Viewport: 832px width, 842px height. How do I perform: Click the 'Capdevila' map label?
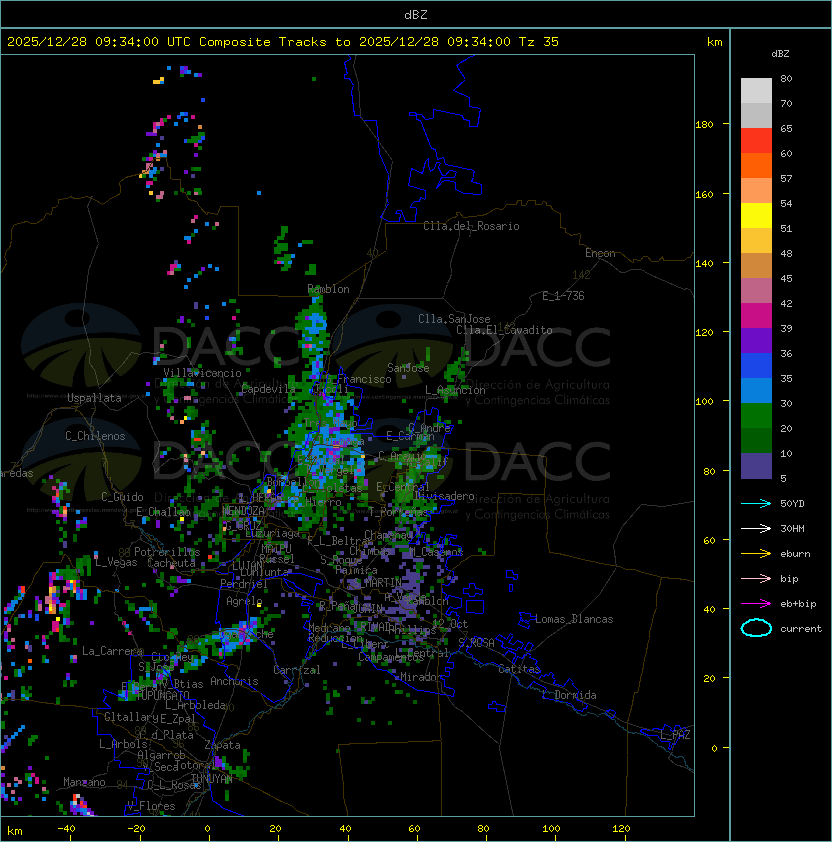[268, 389]
